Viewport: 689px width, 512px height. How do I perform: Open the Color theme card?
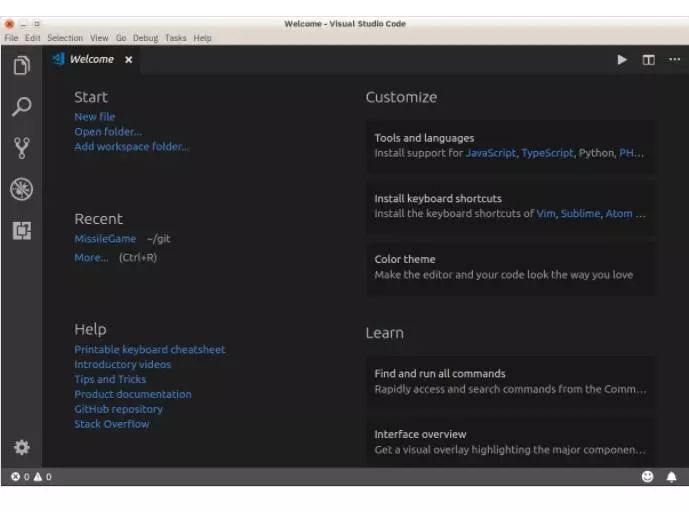coord(511,267)
